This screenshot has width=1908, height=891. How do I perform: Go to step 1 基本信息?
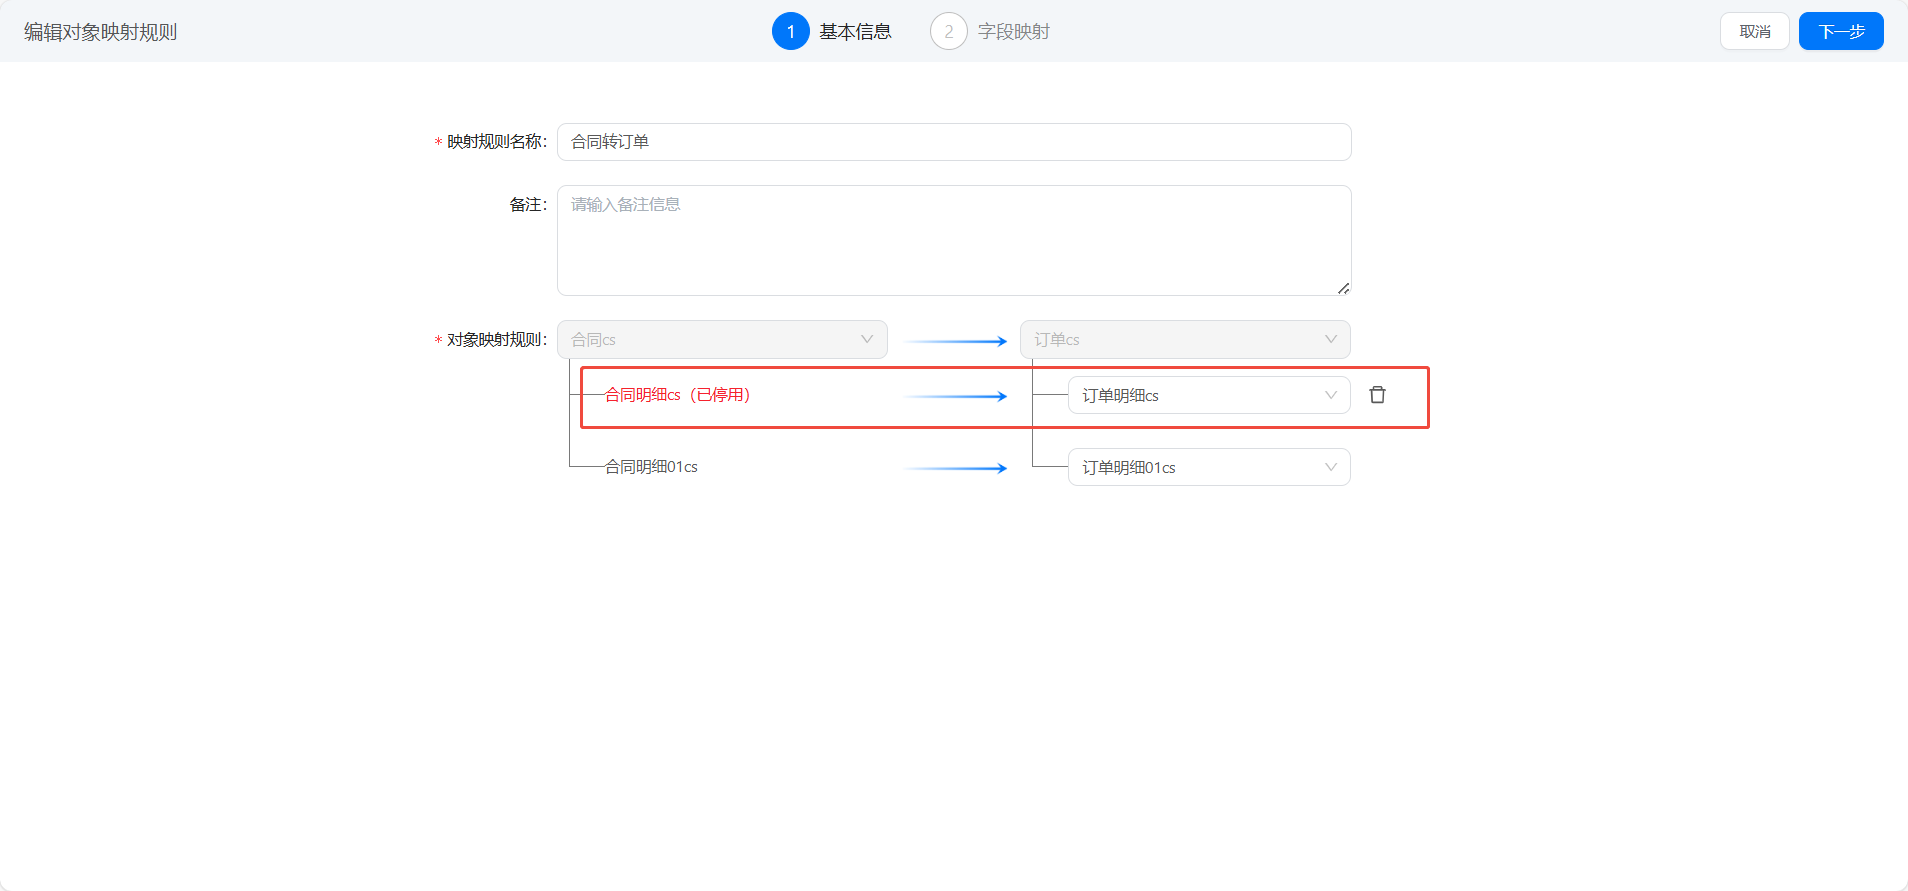point(832,31)
